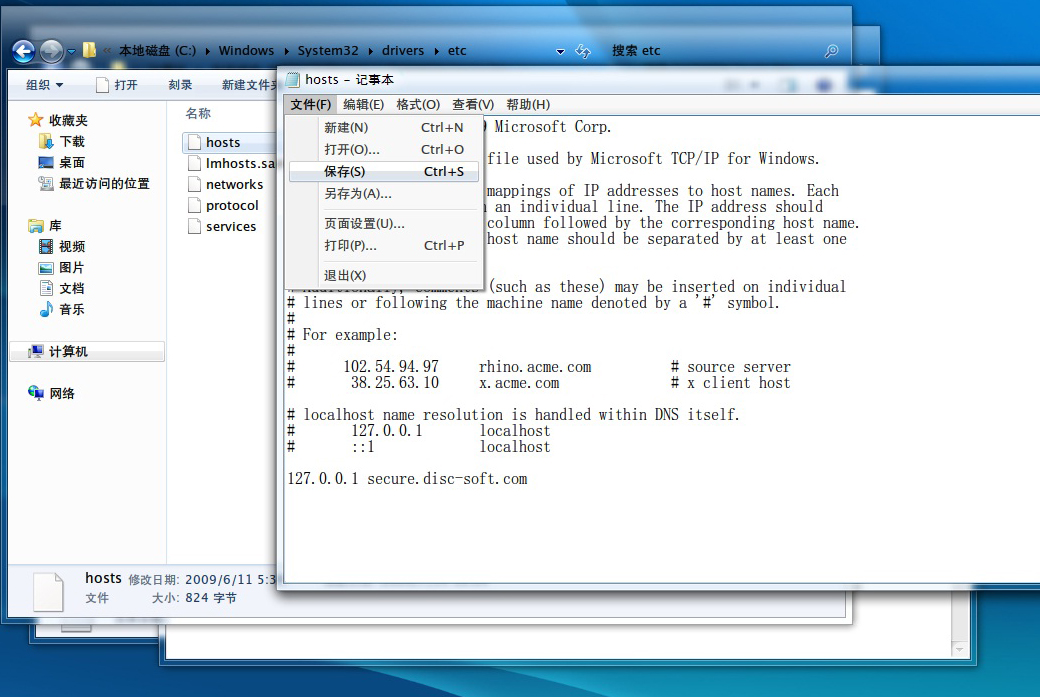This screenshot has height=697, width=1040.
Task: Click the folder icon in address bar
Action: (89, 50)
